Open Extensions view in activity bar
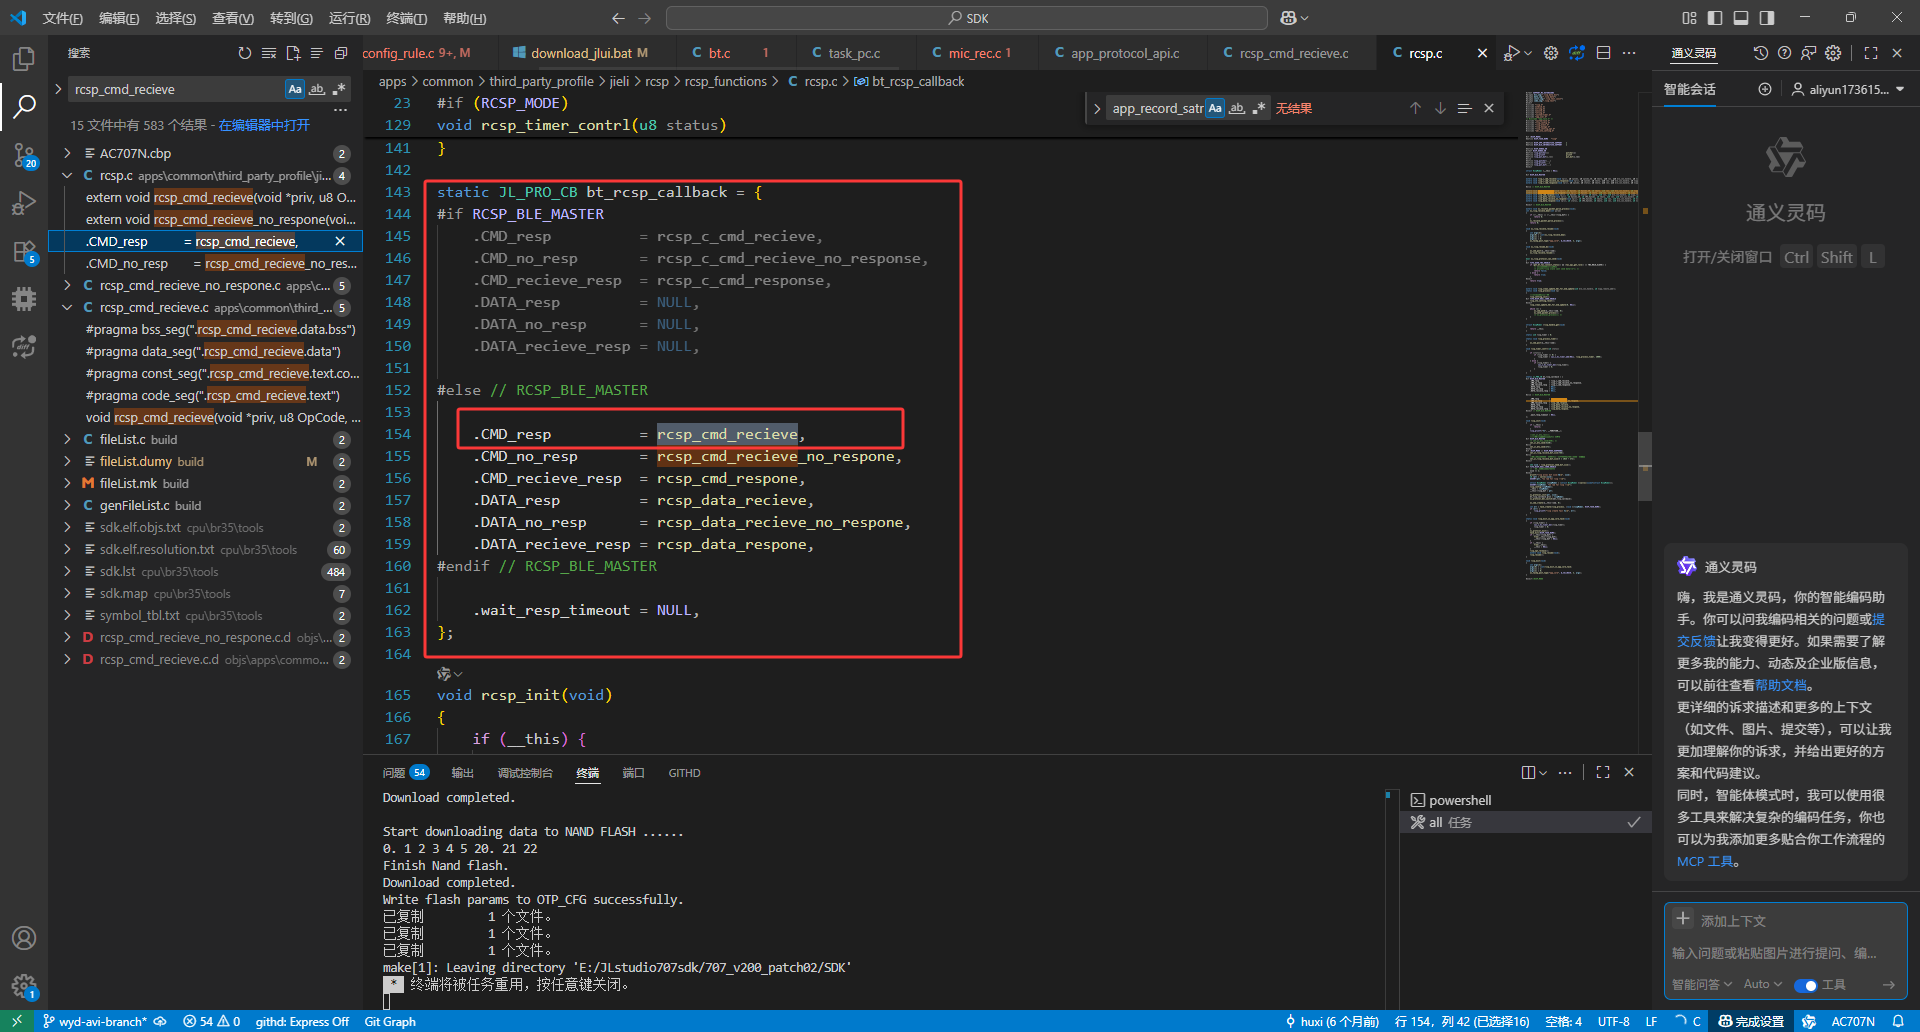 tap(24, 251)
